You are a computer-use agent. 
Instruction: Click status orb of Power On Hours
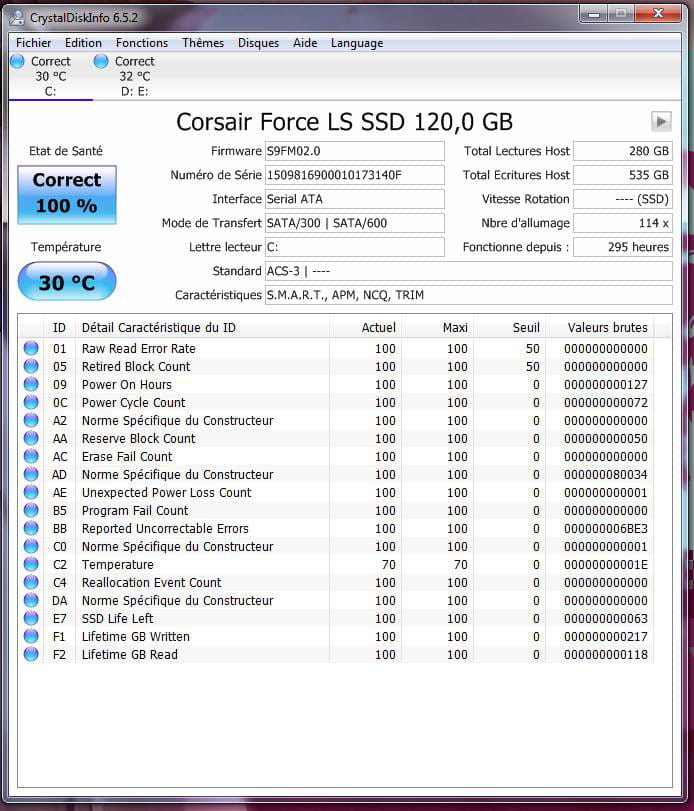pyautogui.click(x=31, y=384)
